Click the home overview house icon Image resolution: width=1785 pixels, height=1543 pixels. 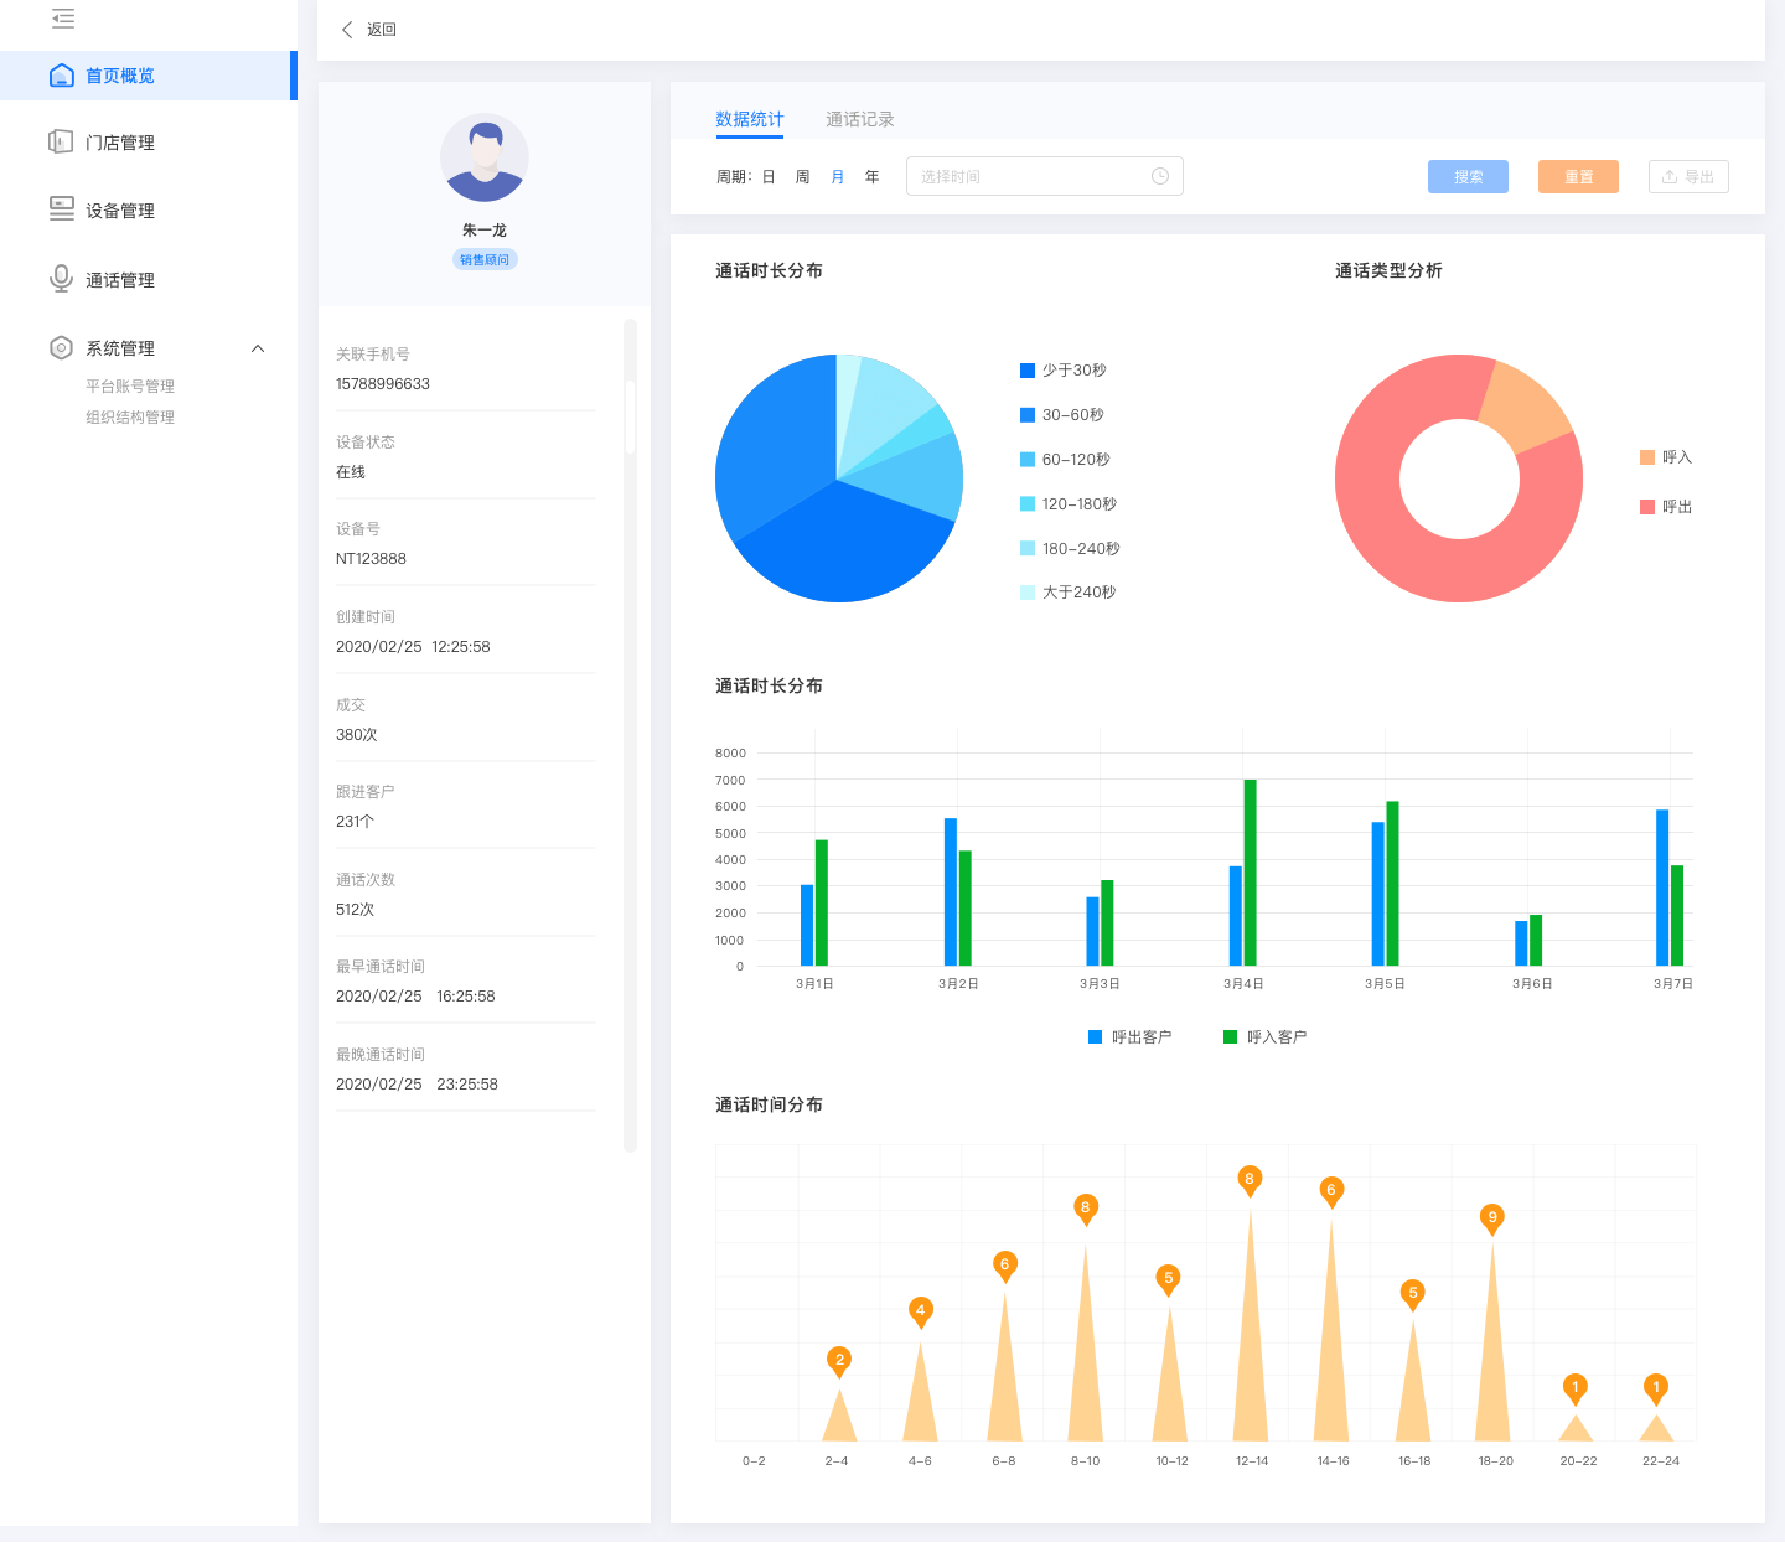(x=62, y=76)
